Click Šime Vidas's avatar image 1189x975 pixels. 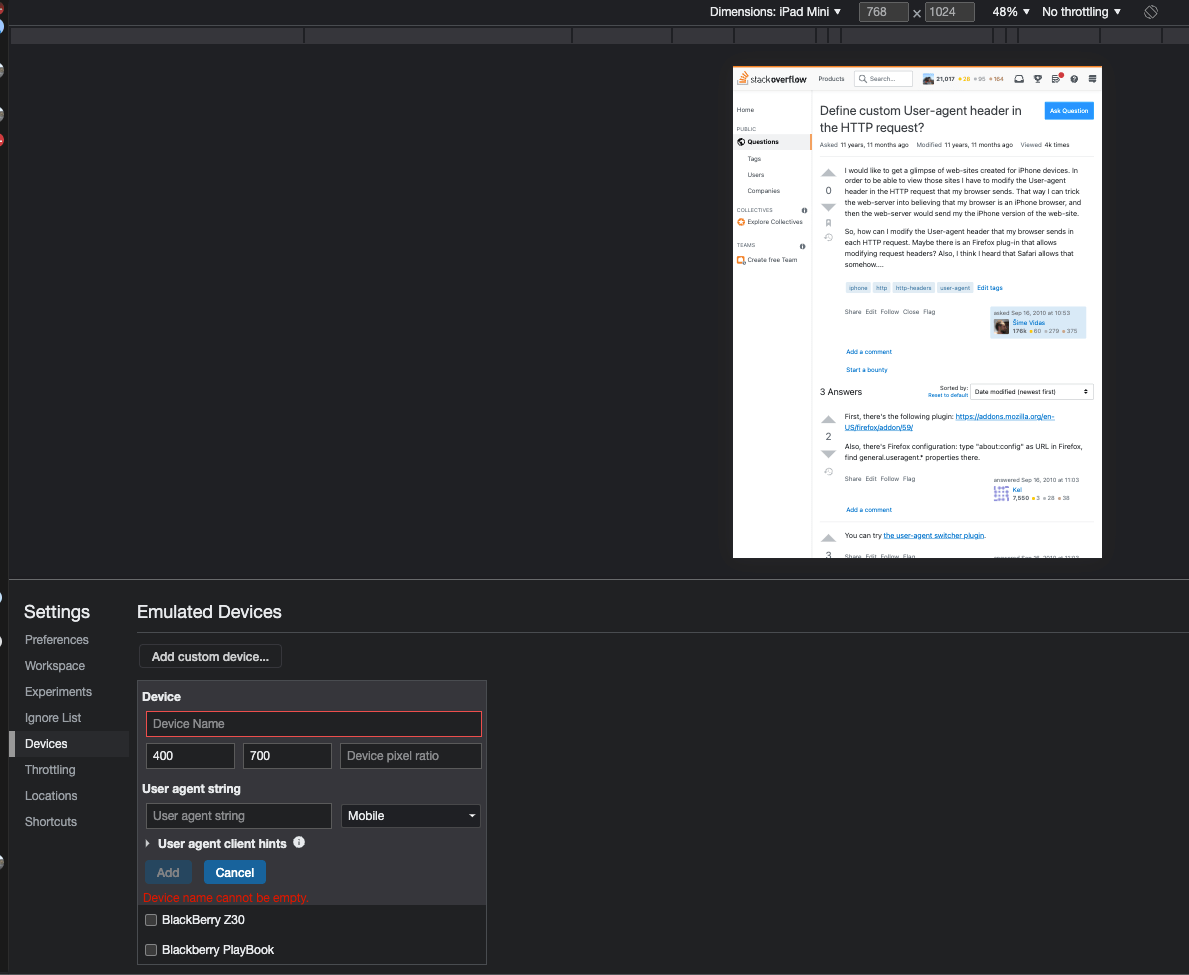pyautogui.click(x=1001, y=327)
